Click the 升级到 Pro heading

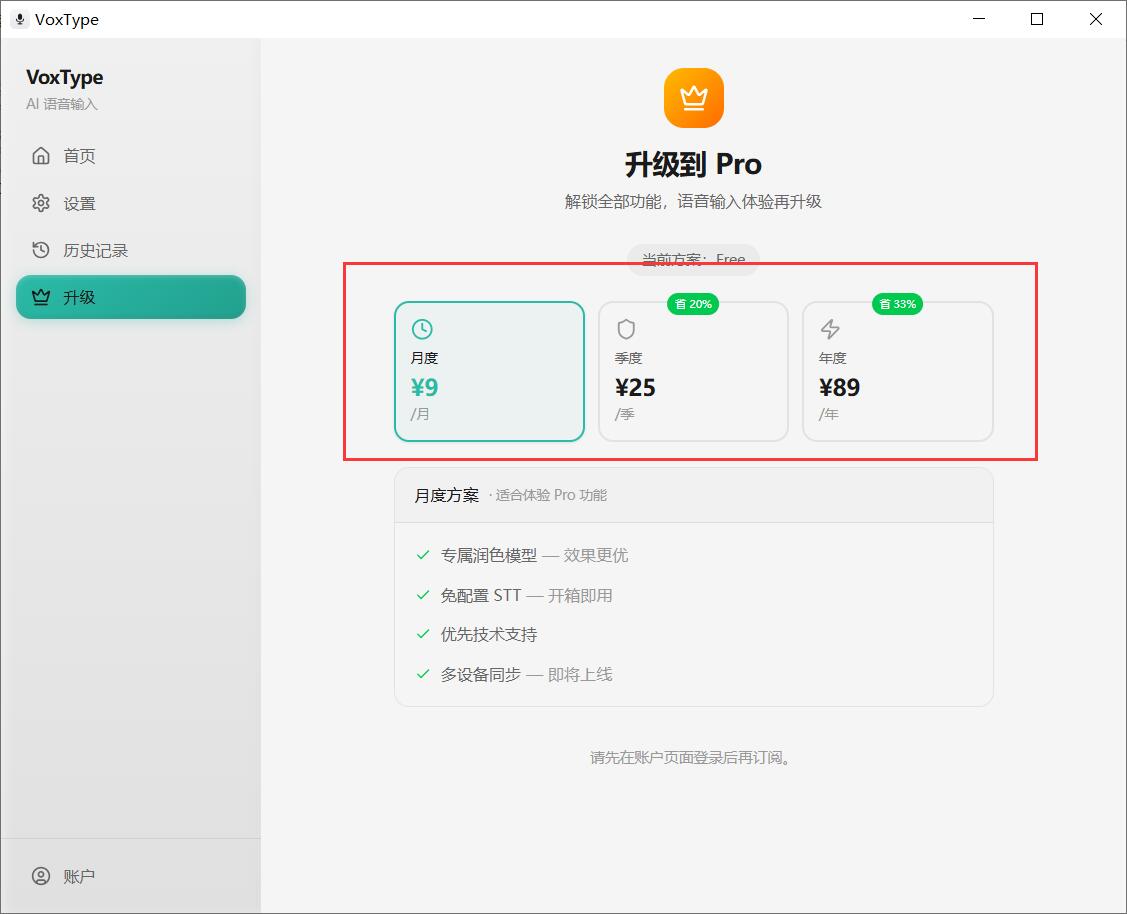tap(694, 165)
